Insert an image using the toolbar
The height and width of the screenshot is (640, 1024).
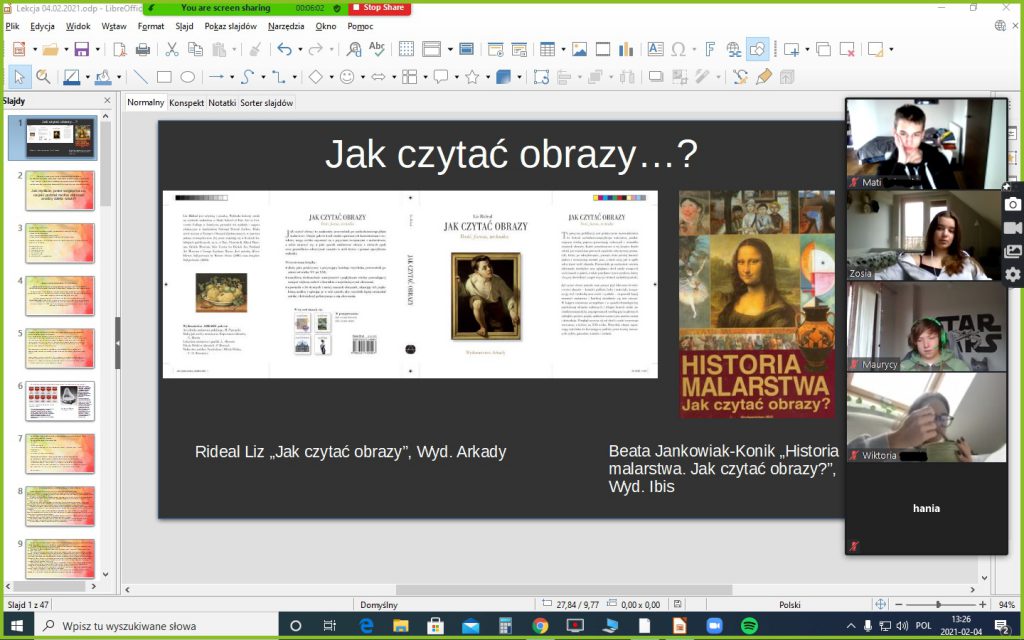click(579, 49)
